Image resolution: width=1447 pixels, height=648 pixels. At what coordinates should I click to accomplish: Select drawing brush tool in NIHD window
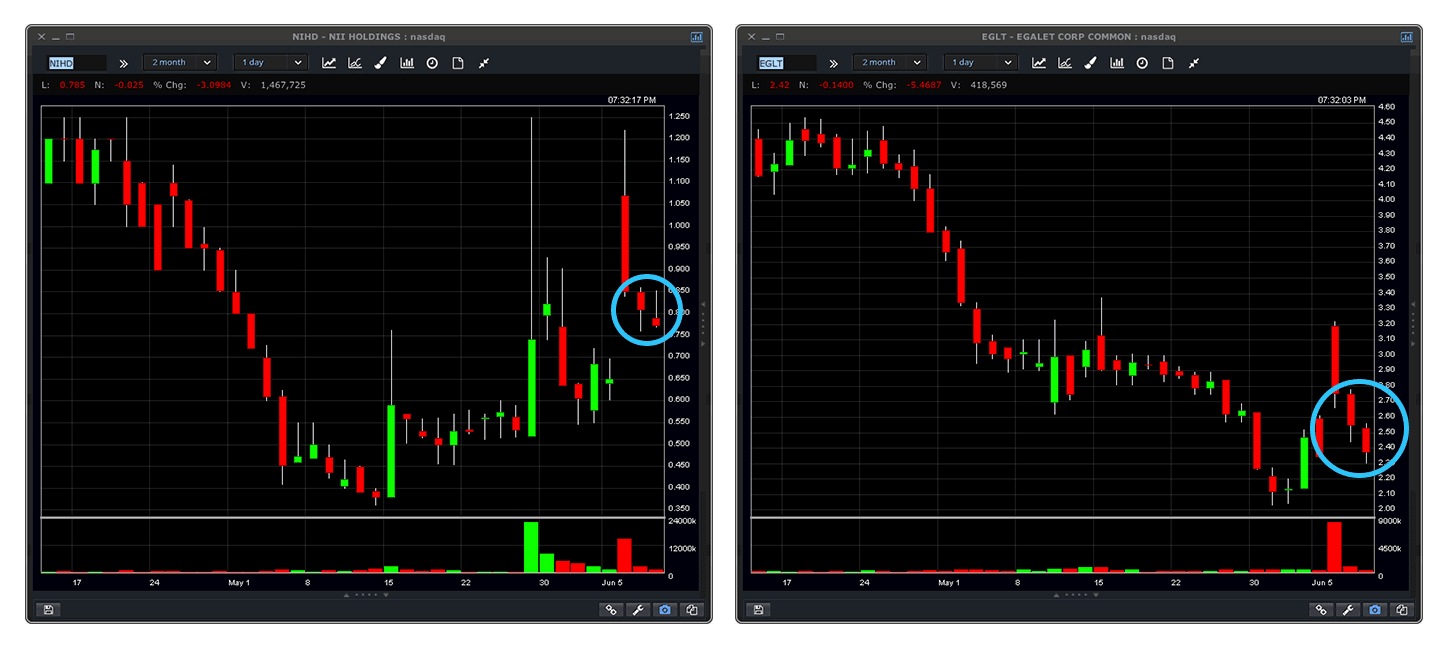381,62
